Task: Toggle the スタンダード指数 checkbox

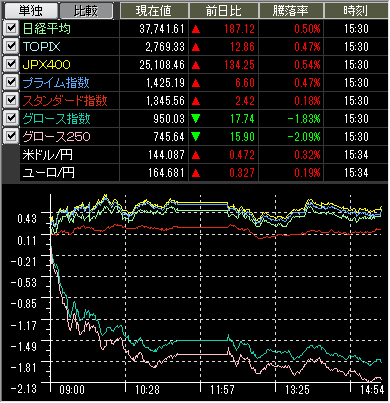Action: tap(11, 100)
